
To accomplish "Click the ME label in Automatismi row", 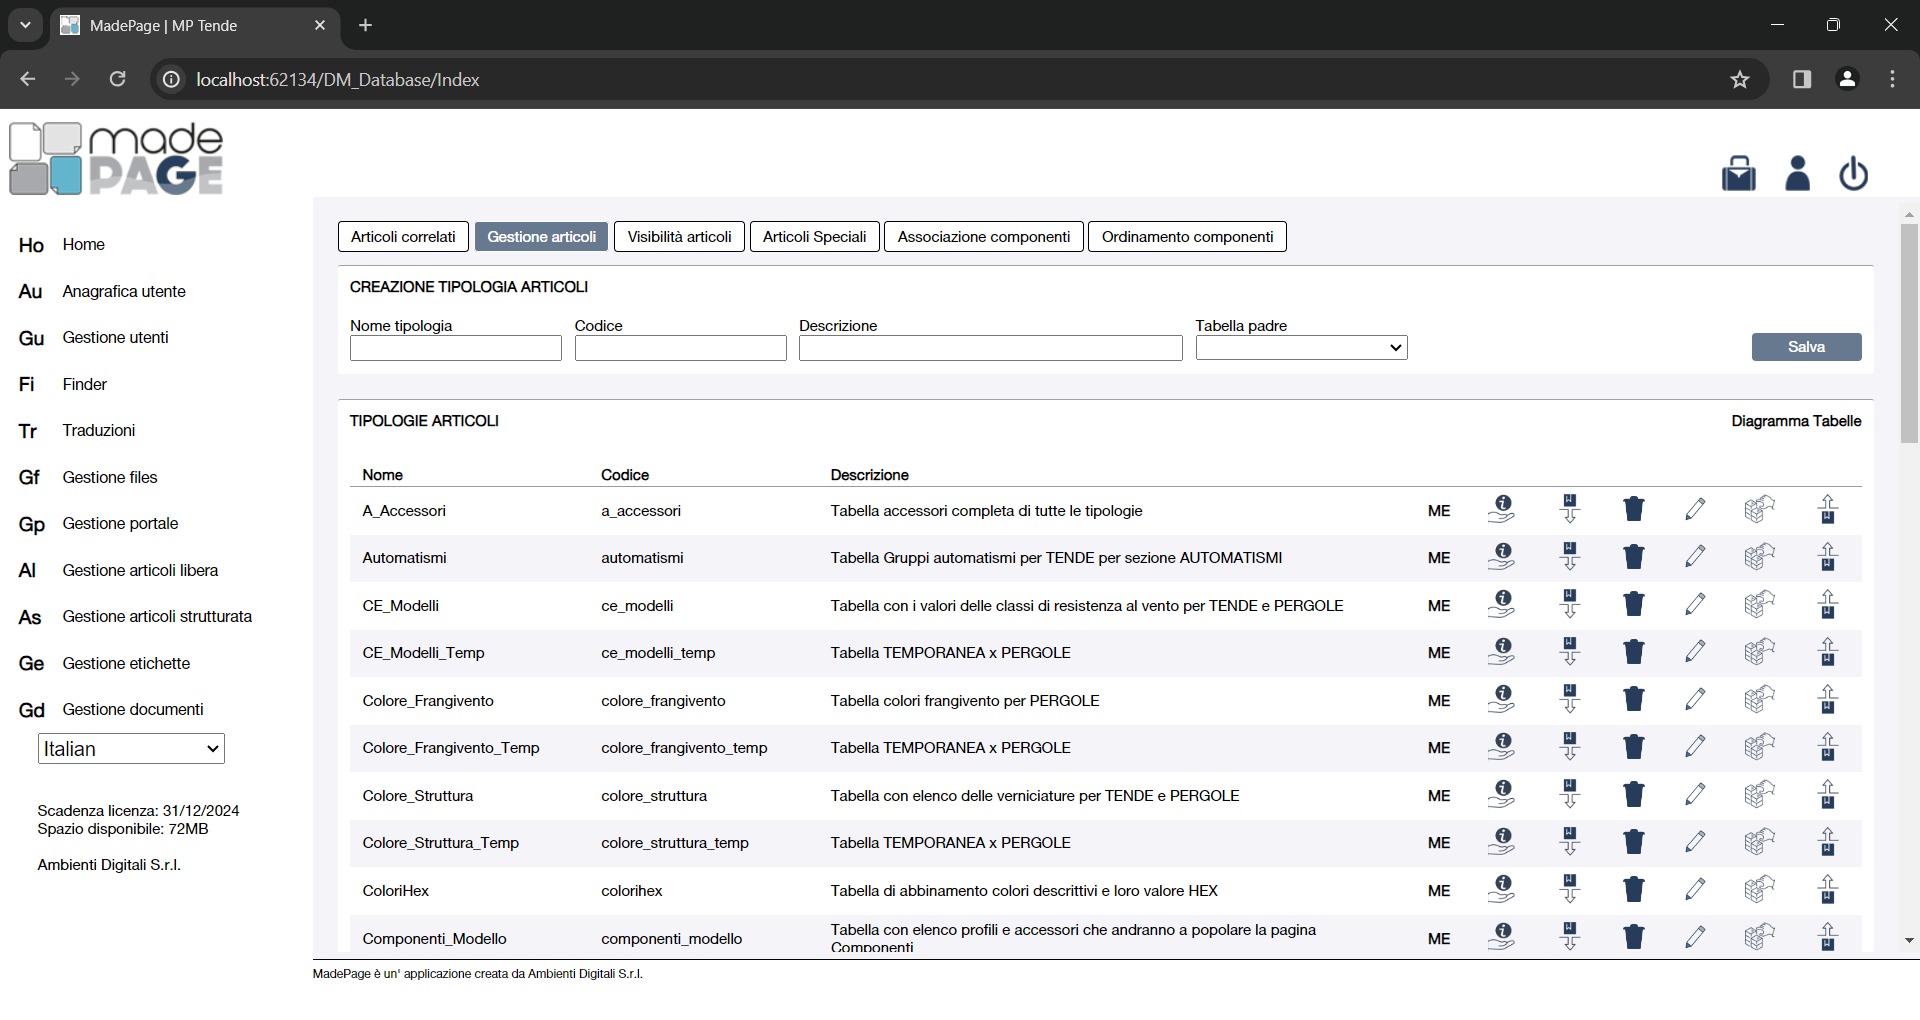I will pos(1439,558).
